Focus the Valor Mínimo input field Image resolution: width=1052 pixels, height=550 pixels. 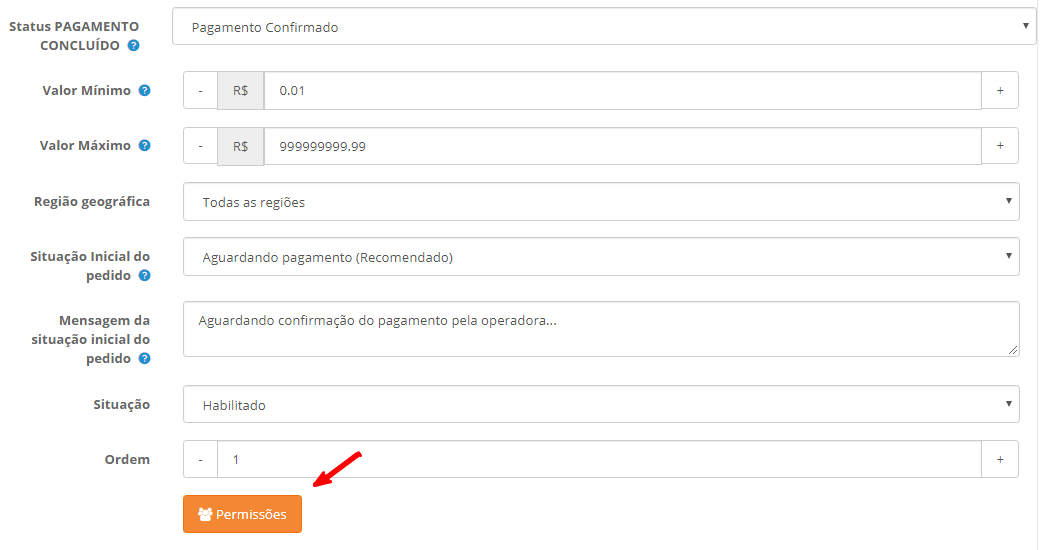point(623,91)
